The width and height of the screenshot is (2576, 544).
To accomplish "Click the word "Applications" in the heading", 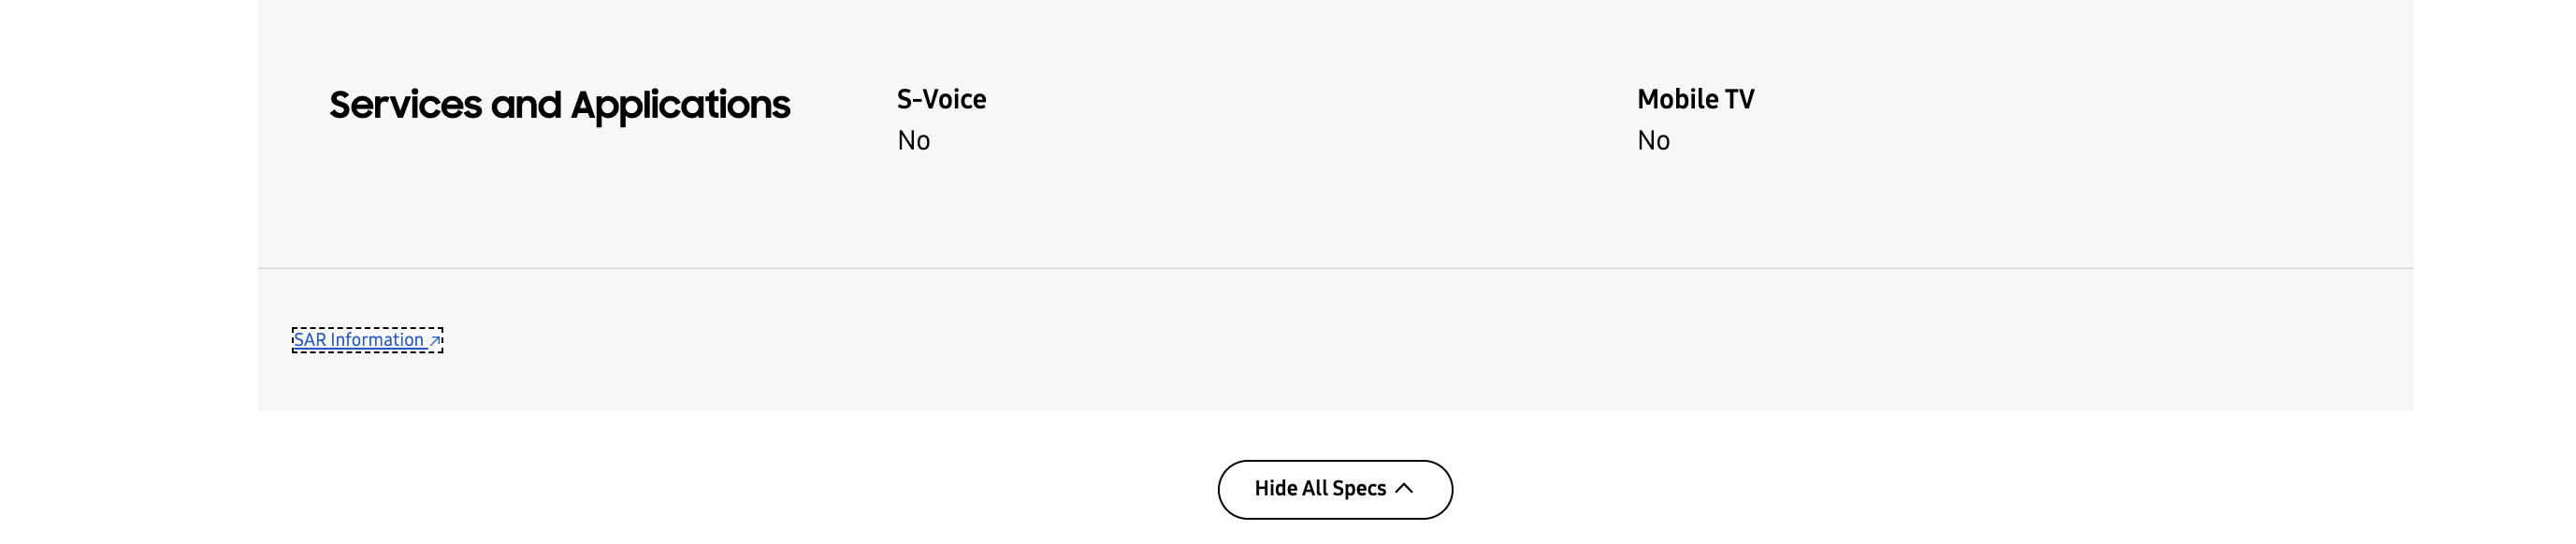I will (x=680, y=105).
